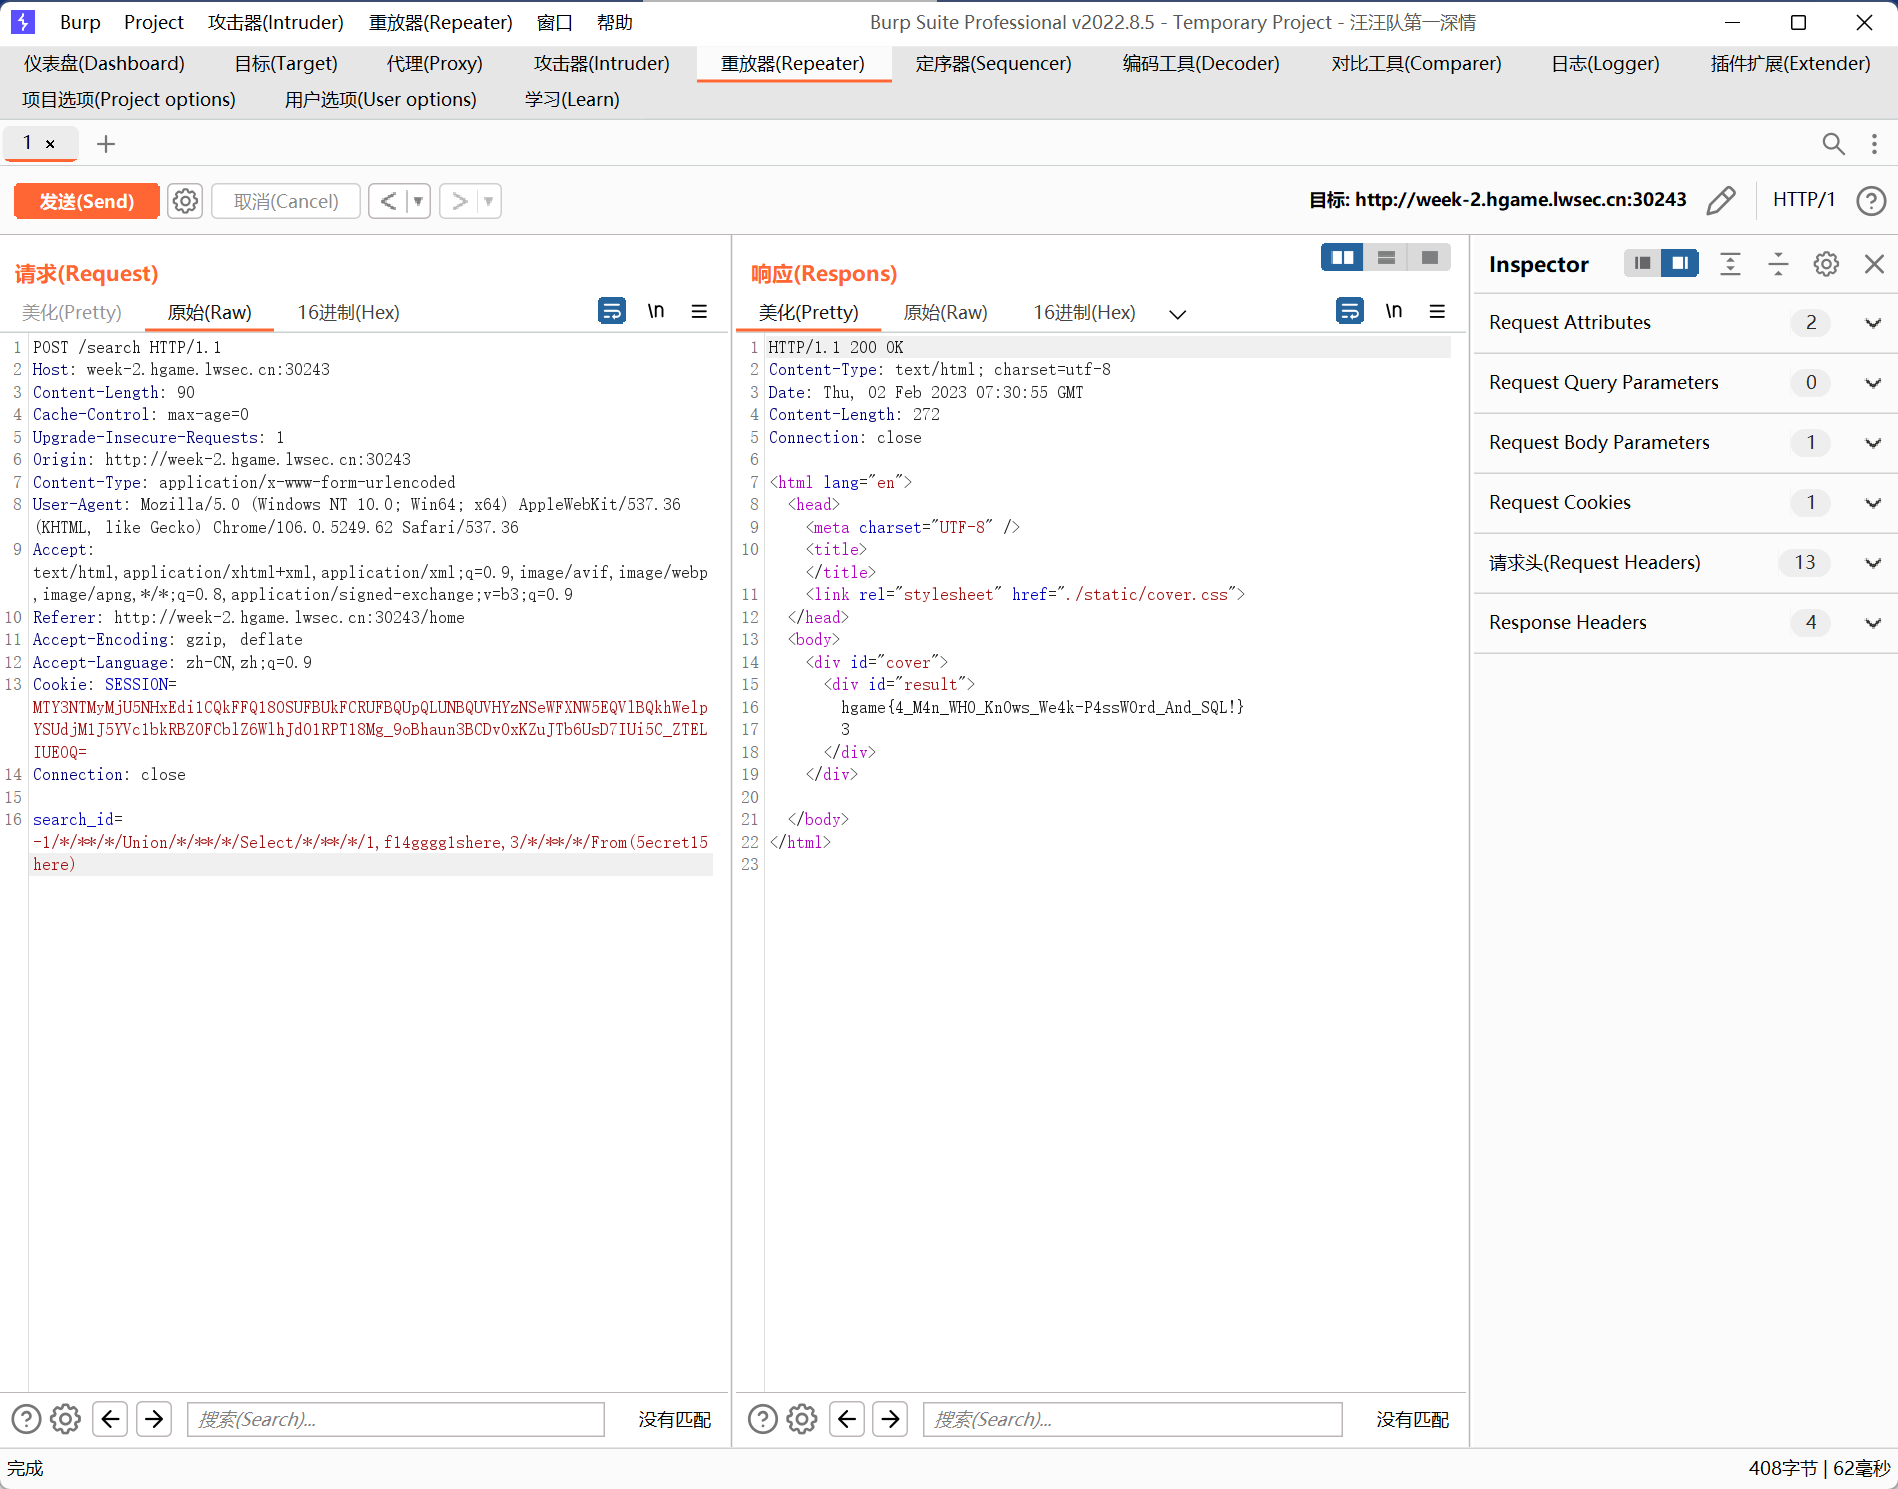The image size is (1898, 1489).
Task: Toggle non-printable characters in Request panel
Action: pos(656,311)
